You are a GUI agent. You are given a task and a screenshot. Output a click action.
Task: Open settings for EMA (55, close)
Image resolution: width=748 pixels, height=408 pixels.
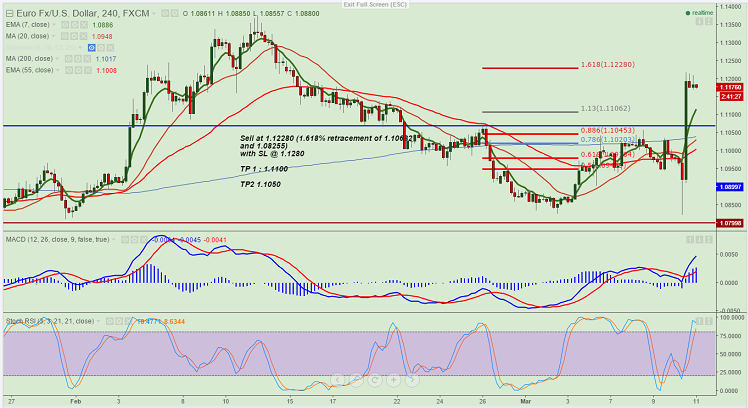[78, 70]
